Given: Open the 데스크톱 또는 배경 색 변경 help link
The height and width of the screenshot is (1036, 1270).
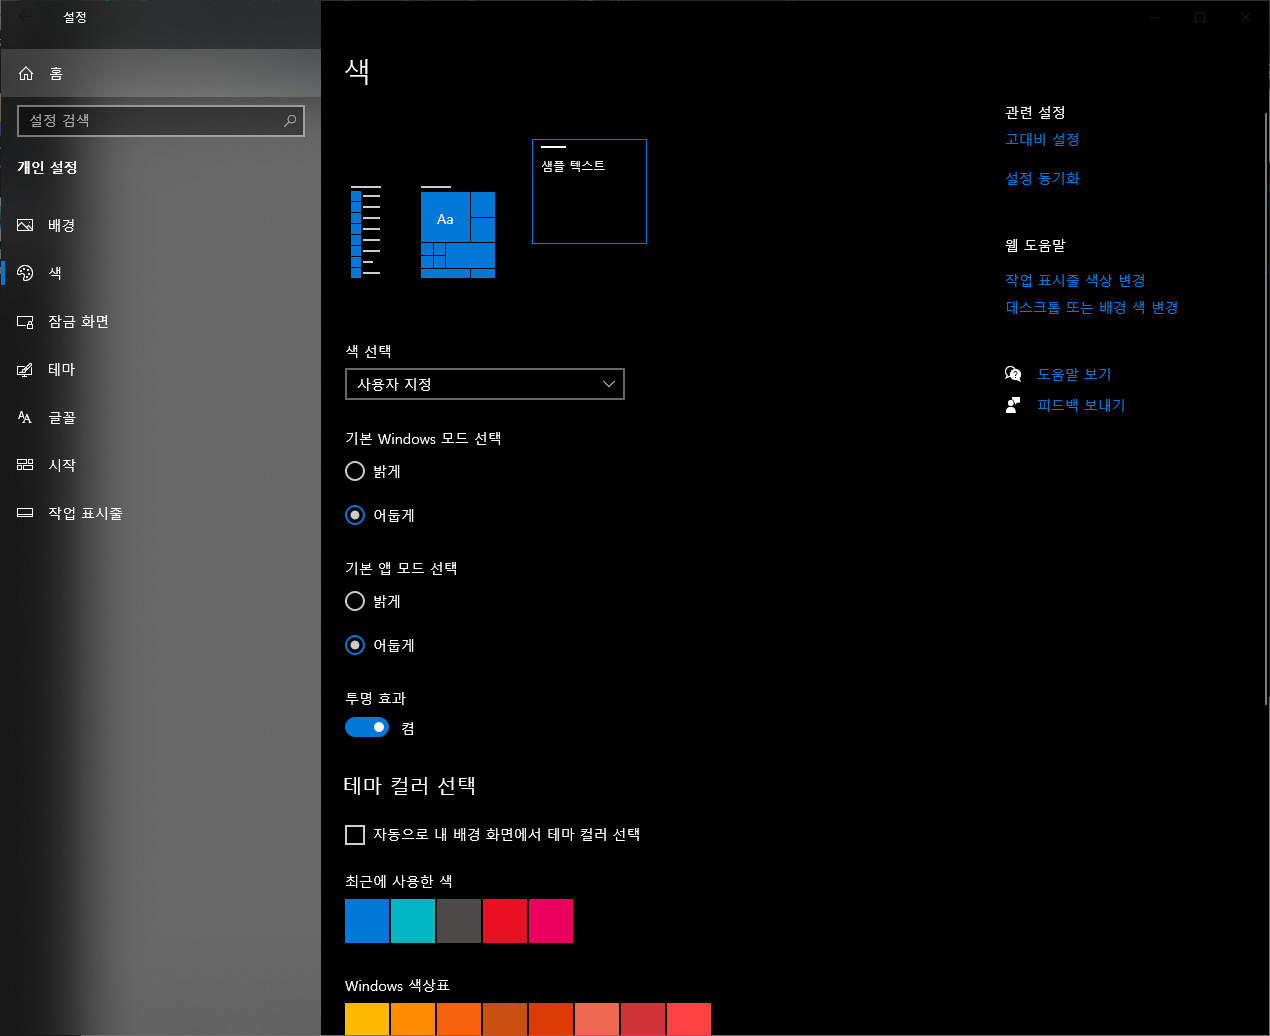Looking at the screenshot, I should [1092, 307].
